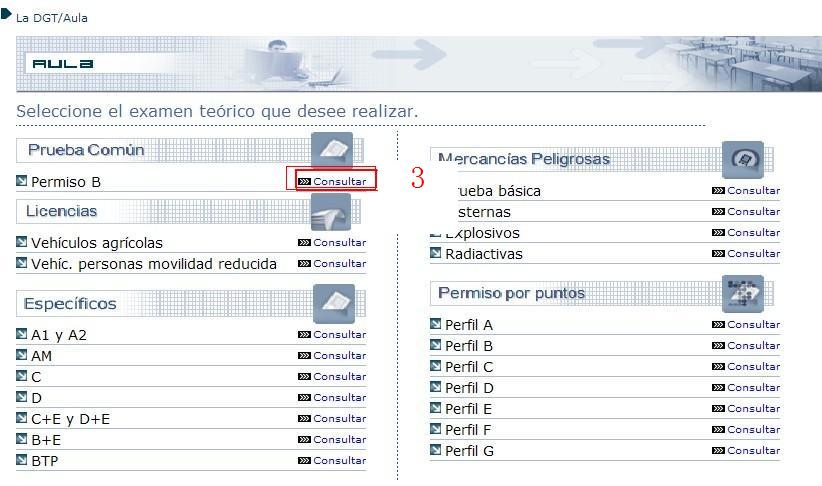Click the Específicos section icon
Image resolution: width=822 pixels, height=486 pixels.
tap(333, 303)
